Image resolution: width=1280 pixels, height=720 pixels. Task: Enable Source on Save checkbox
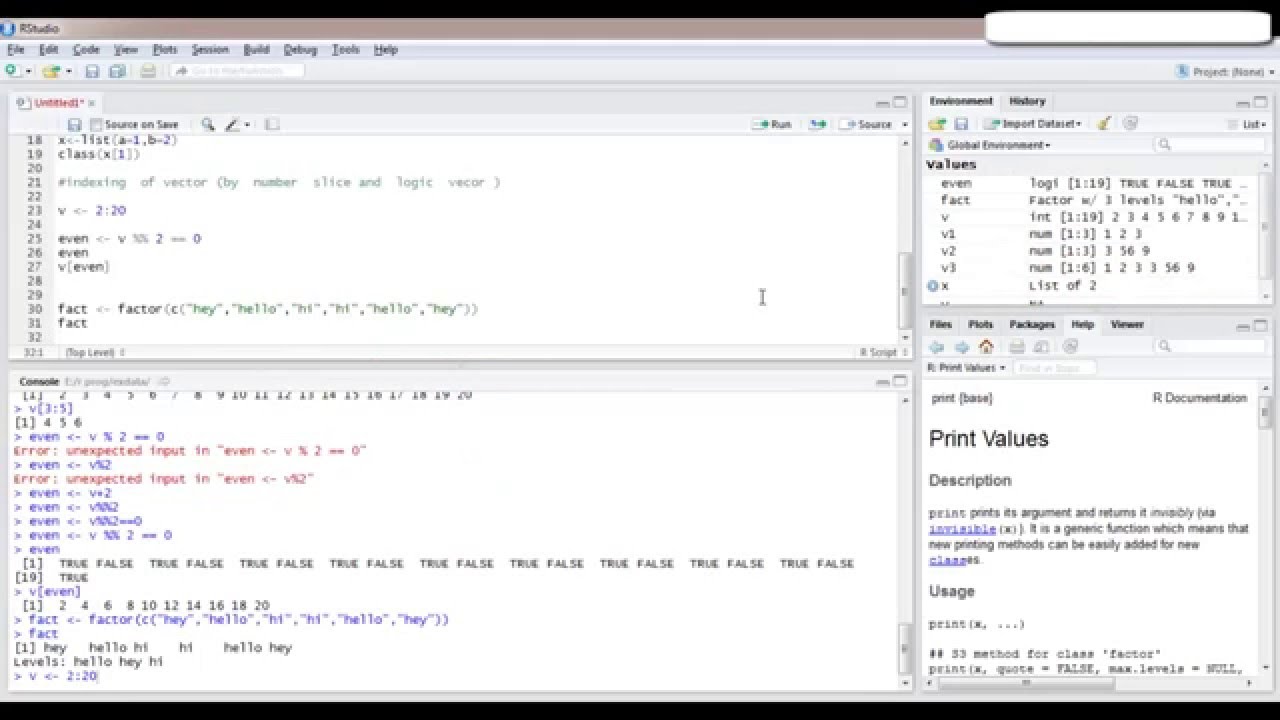click(96, 125)
